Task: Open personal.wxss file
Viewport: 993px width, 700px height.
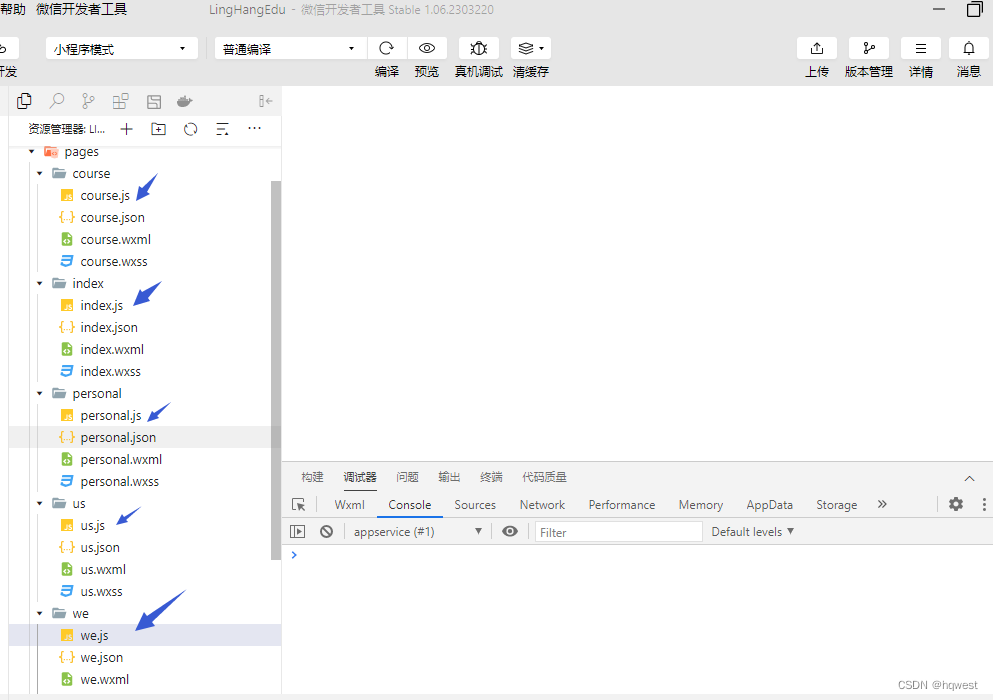Action: 120,481
